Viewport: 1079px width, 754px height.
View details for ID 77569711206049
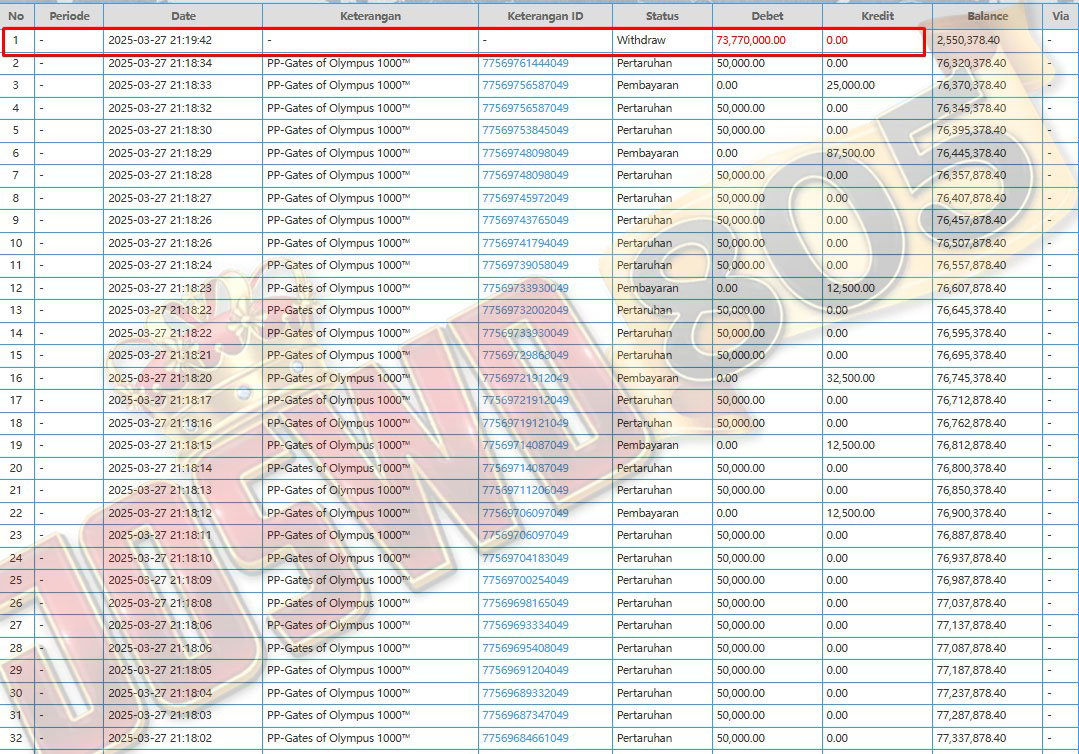pyautogui.click(x=525, y=490)
